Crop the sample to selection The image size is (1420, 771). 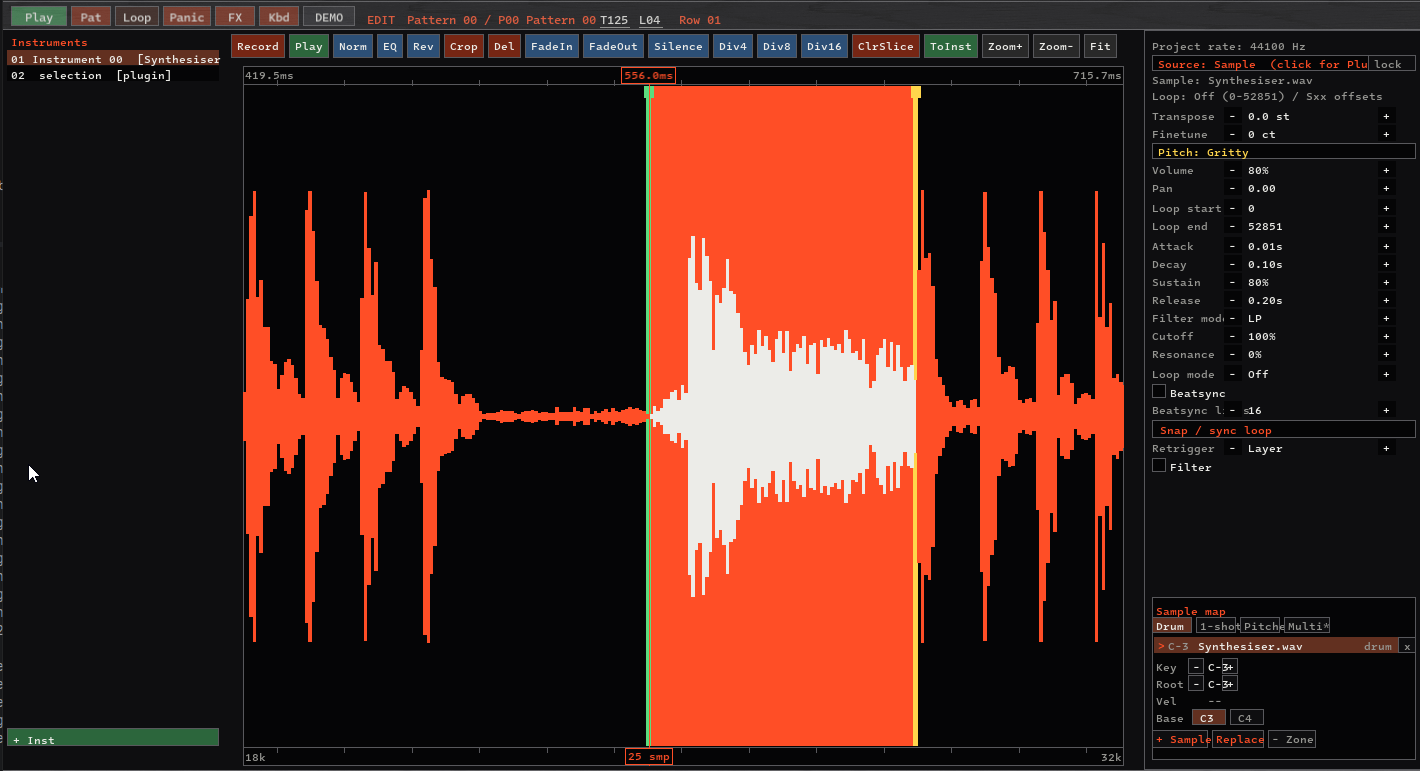coord(464,46)
